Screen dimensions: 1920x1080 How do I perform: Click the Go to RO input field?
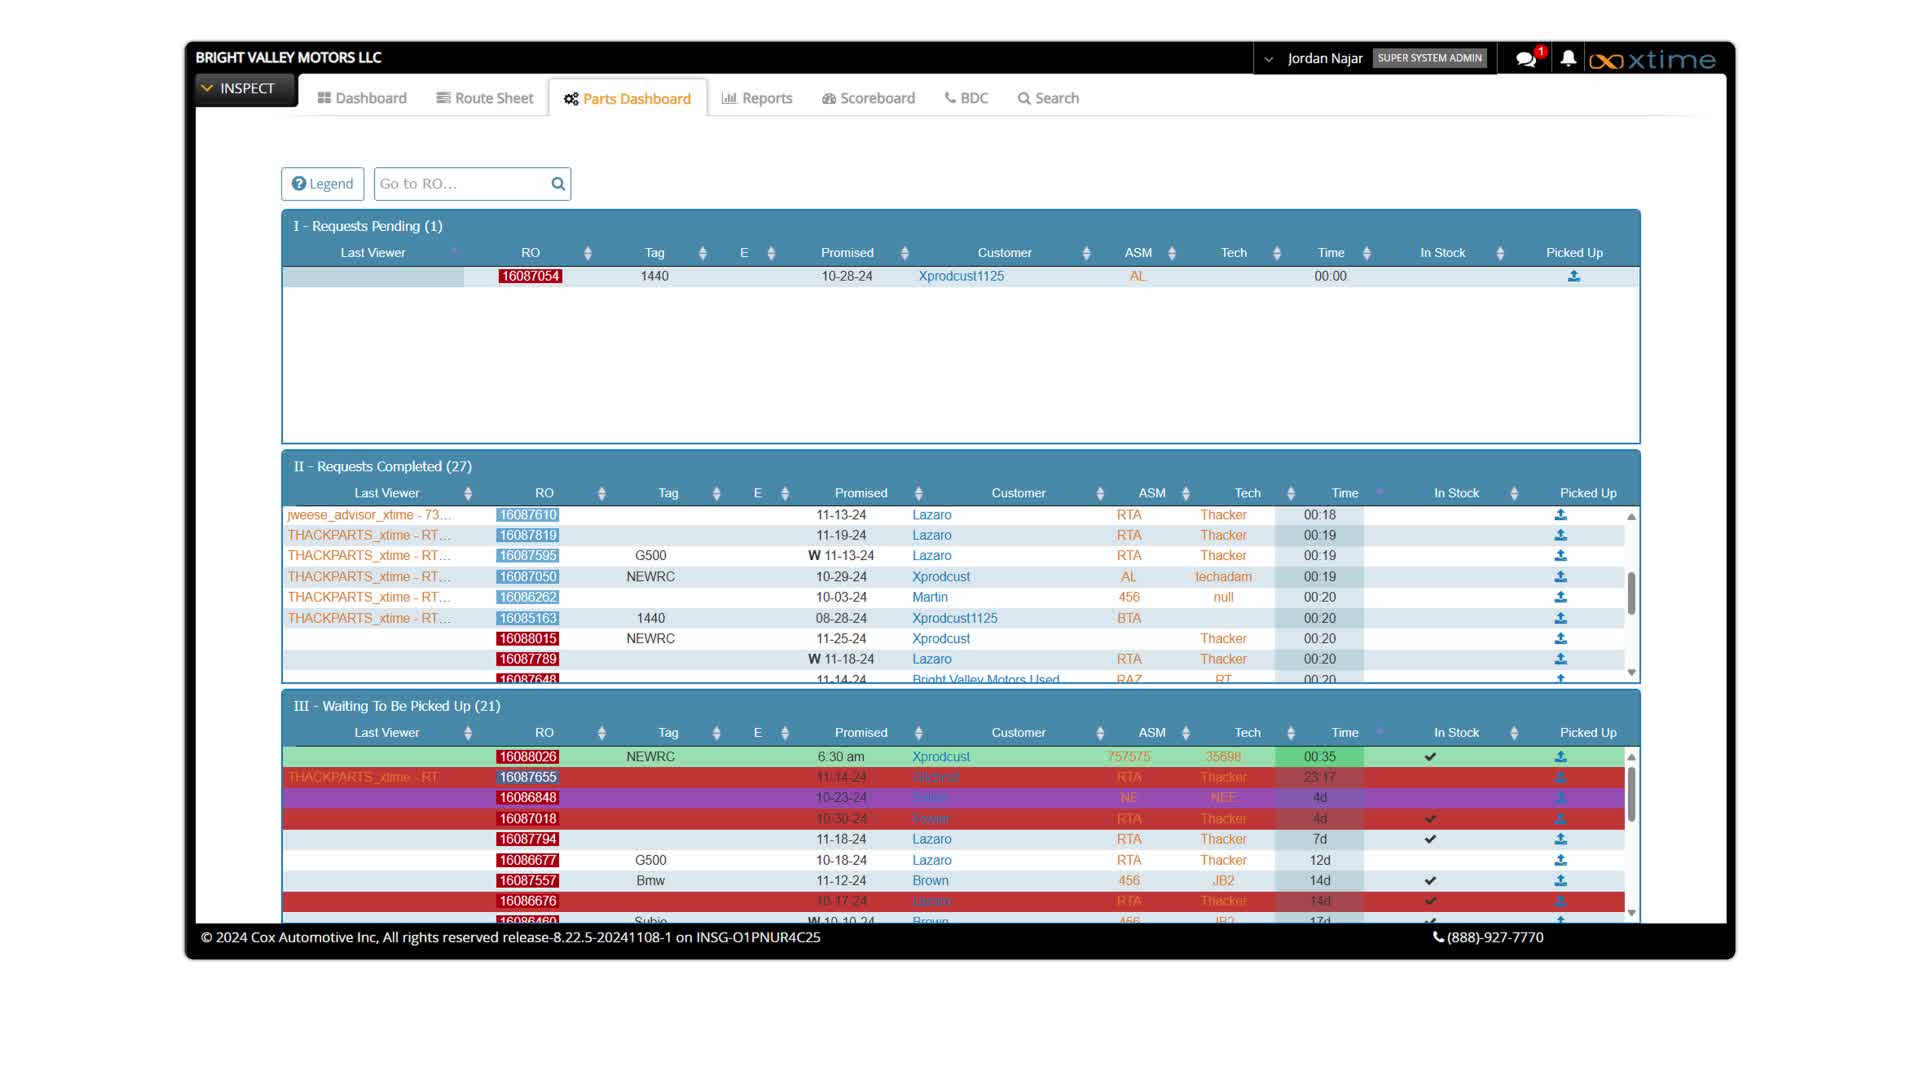click(460, 184)
